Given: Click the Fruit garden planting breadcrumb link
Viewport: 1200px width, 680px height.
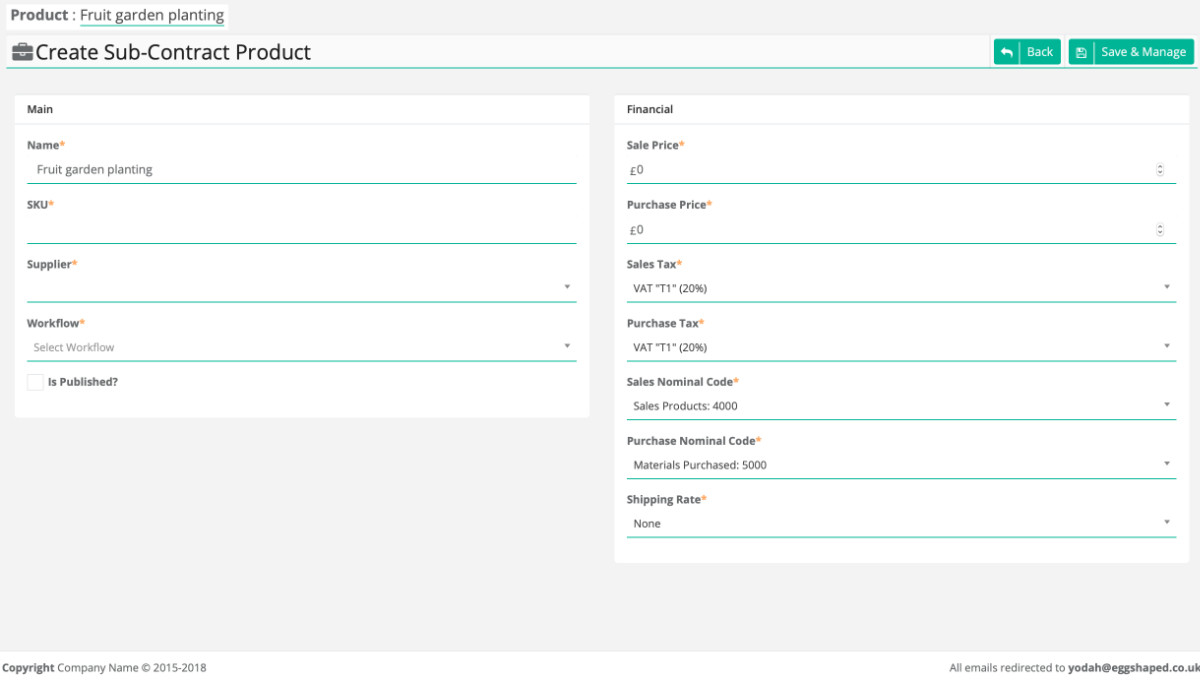Looking at the screenshot, I should [152, 15].
